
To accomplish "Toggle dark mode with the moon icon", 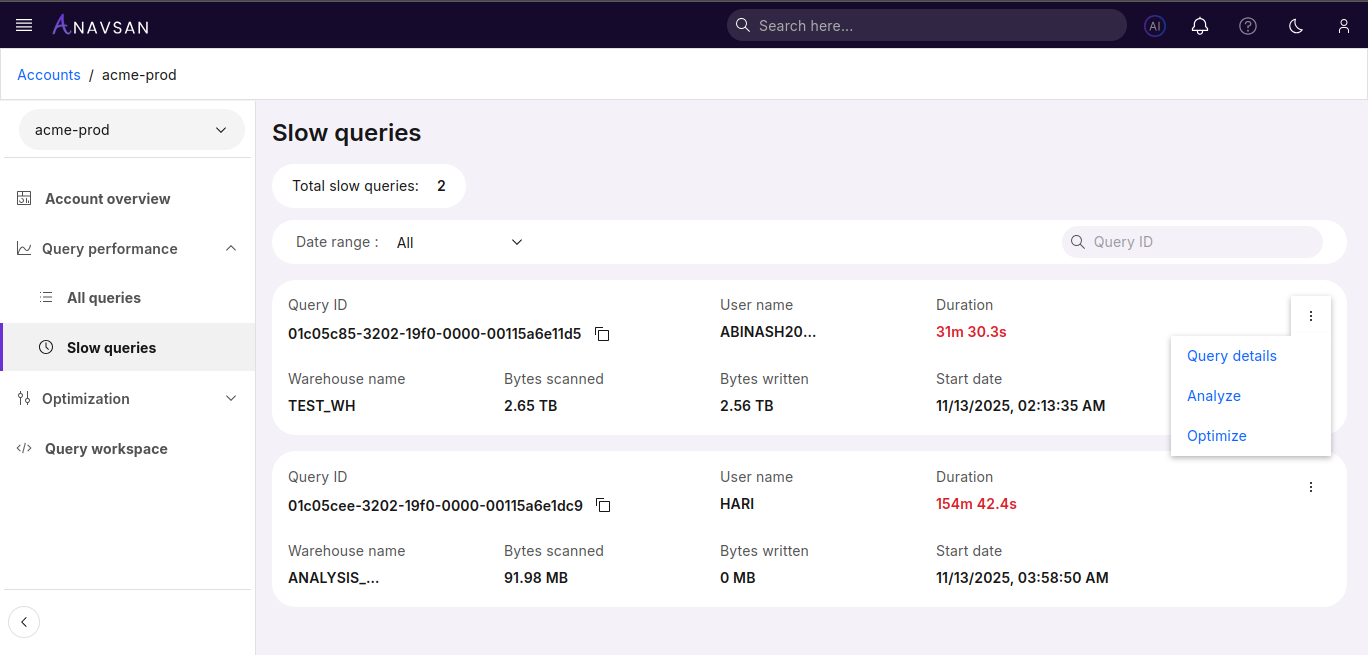I will tap(1295, 26).
